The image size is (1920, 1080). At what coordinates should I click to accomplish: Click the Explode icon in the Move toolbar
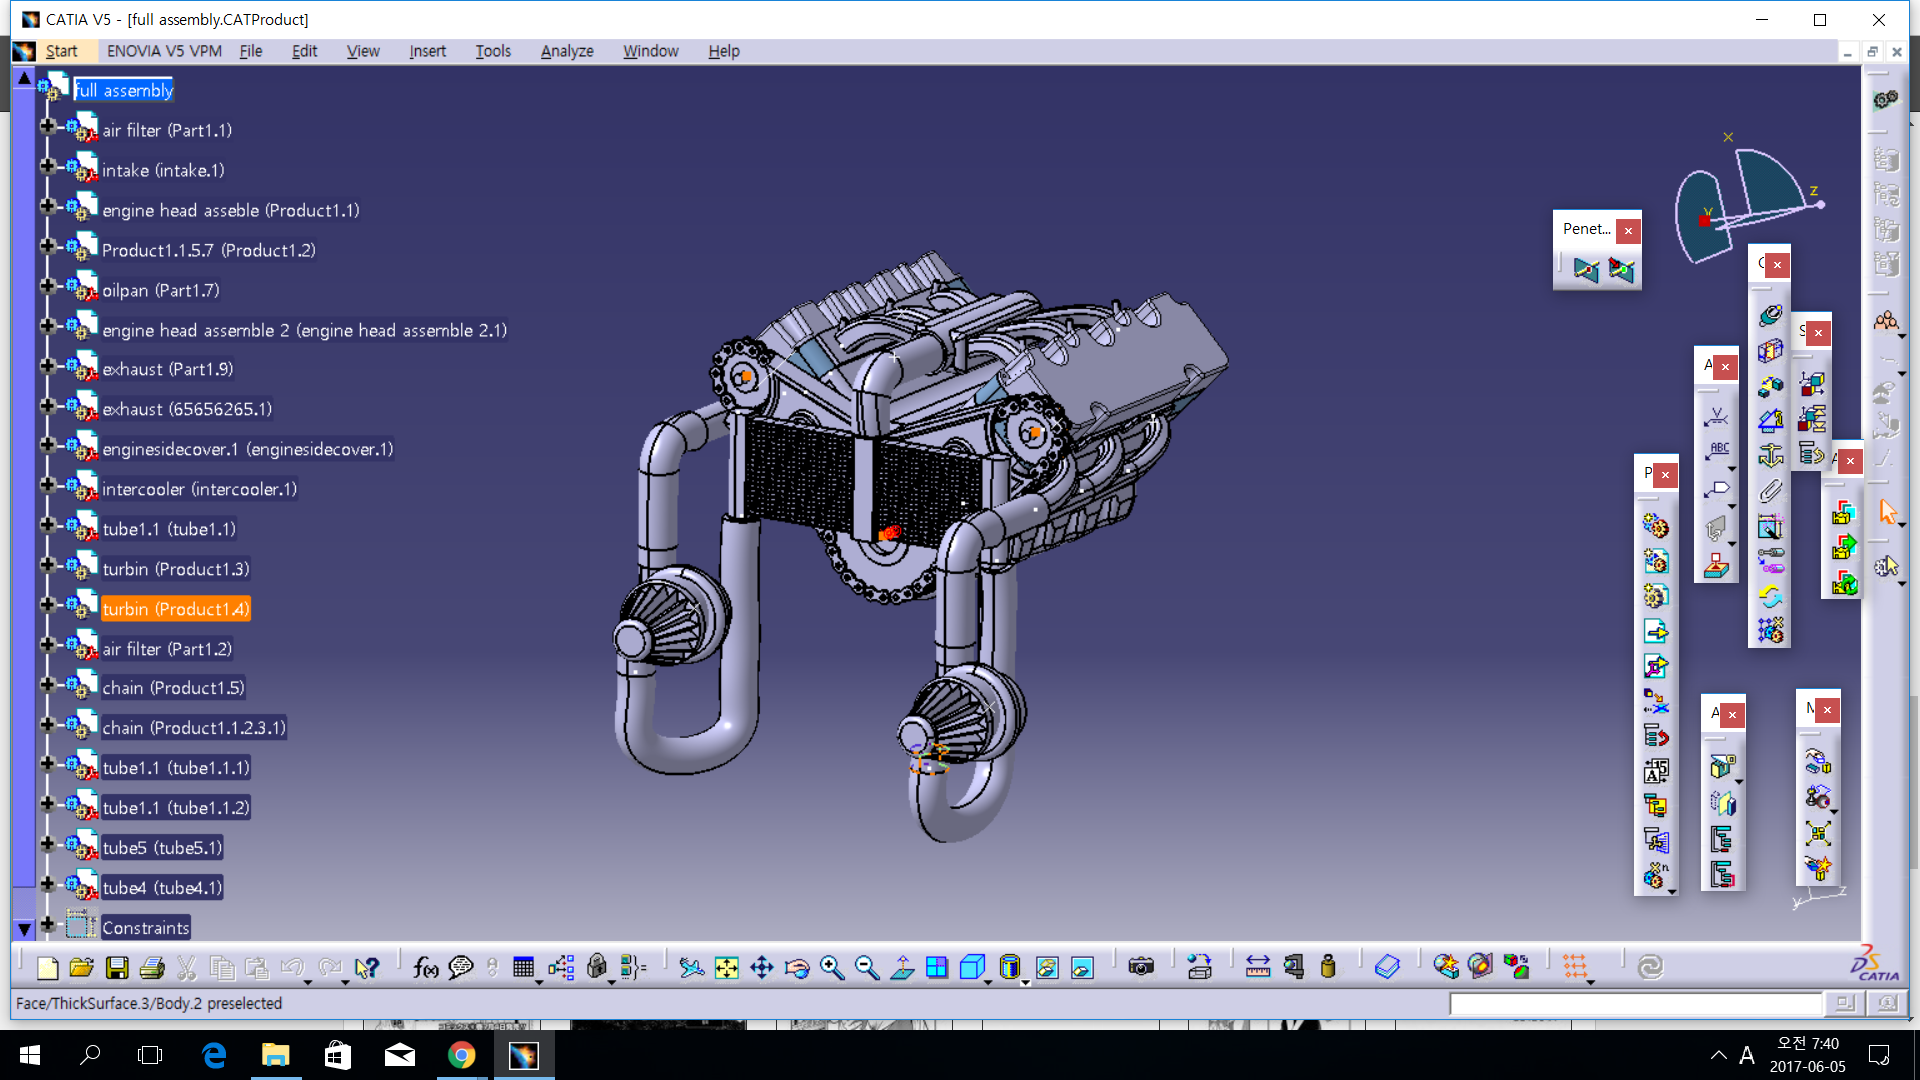[1818, 832]
